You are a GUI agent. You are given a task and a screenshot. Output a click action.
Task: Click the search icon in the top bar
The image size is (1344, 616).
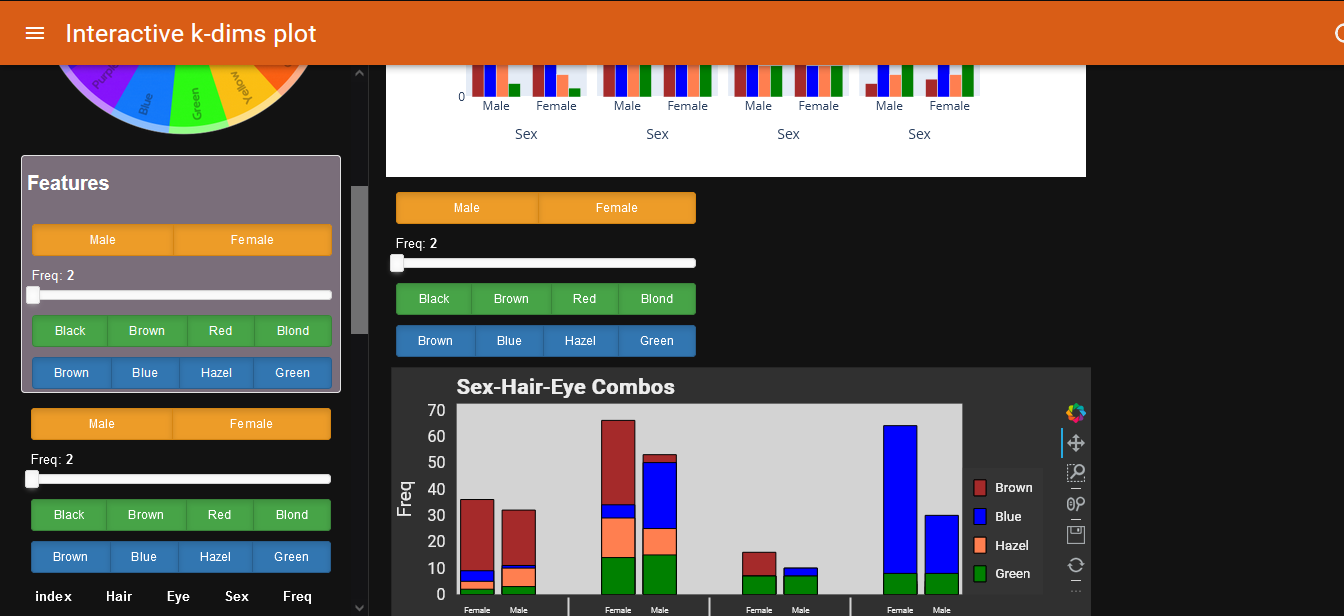tap(1340, 32)
